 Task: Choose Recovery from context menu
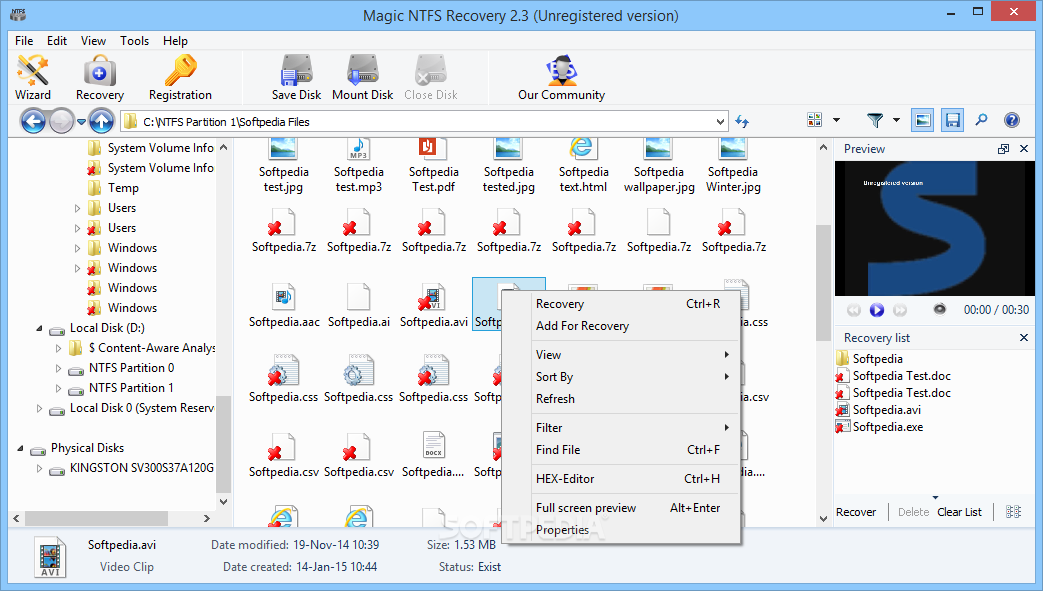click(621, 303)
